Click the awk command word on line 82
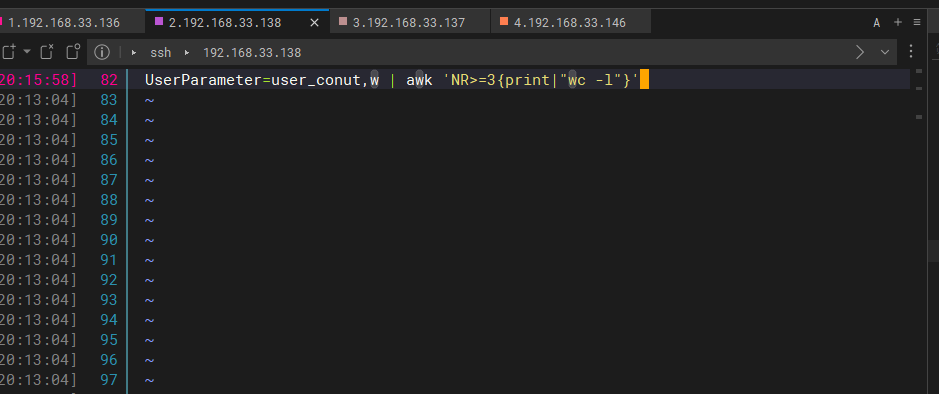 click(419, 80)
